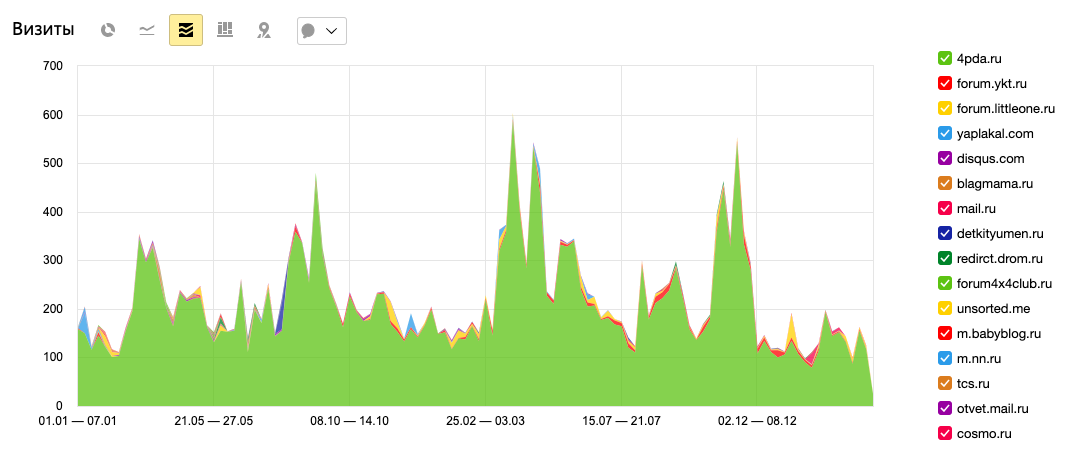1072x451 pixels.
Task: Click the 100 y-axis value
Action: coord(54,357)
